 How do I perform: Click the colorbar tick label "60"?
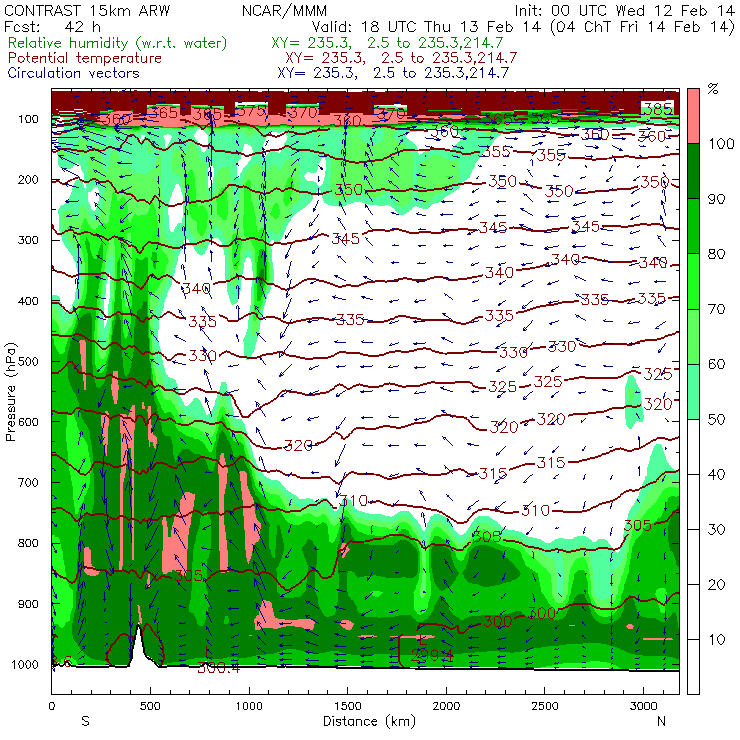716,364
